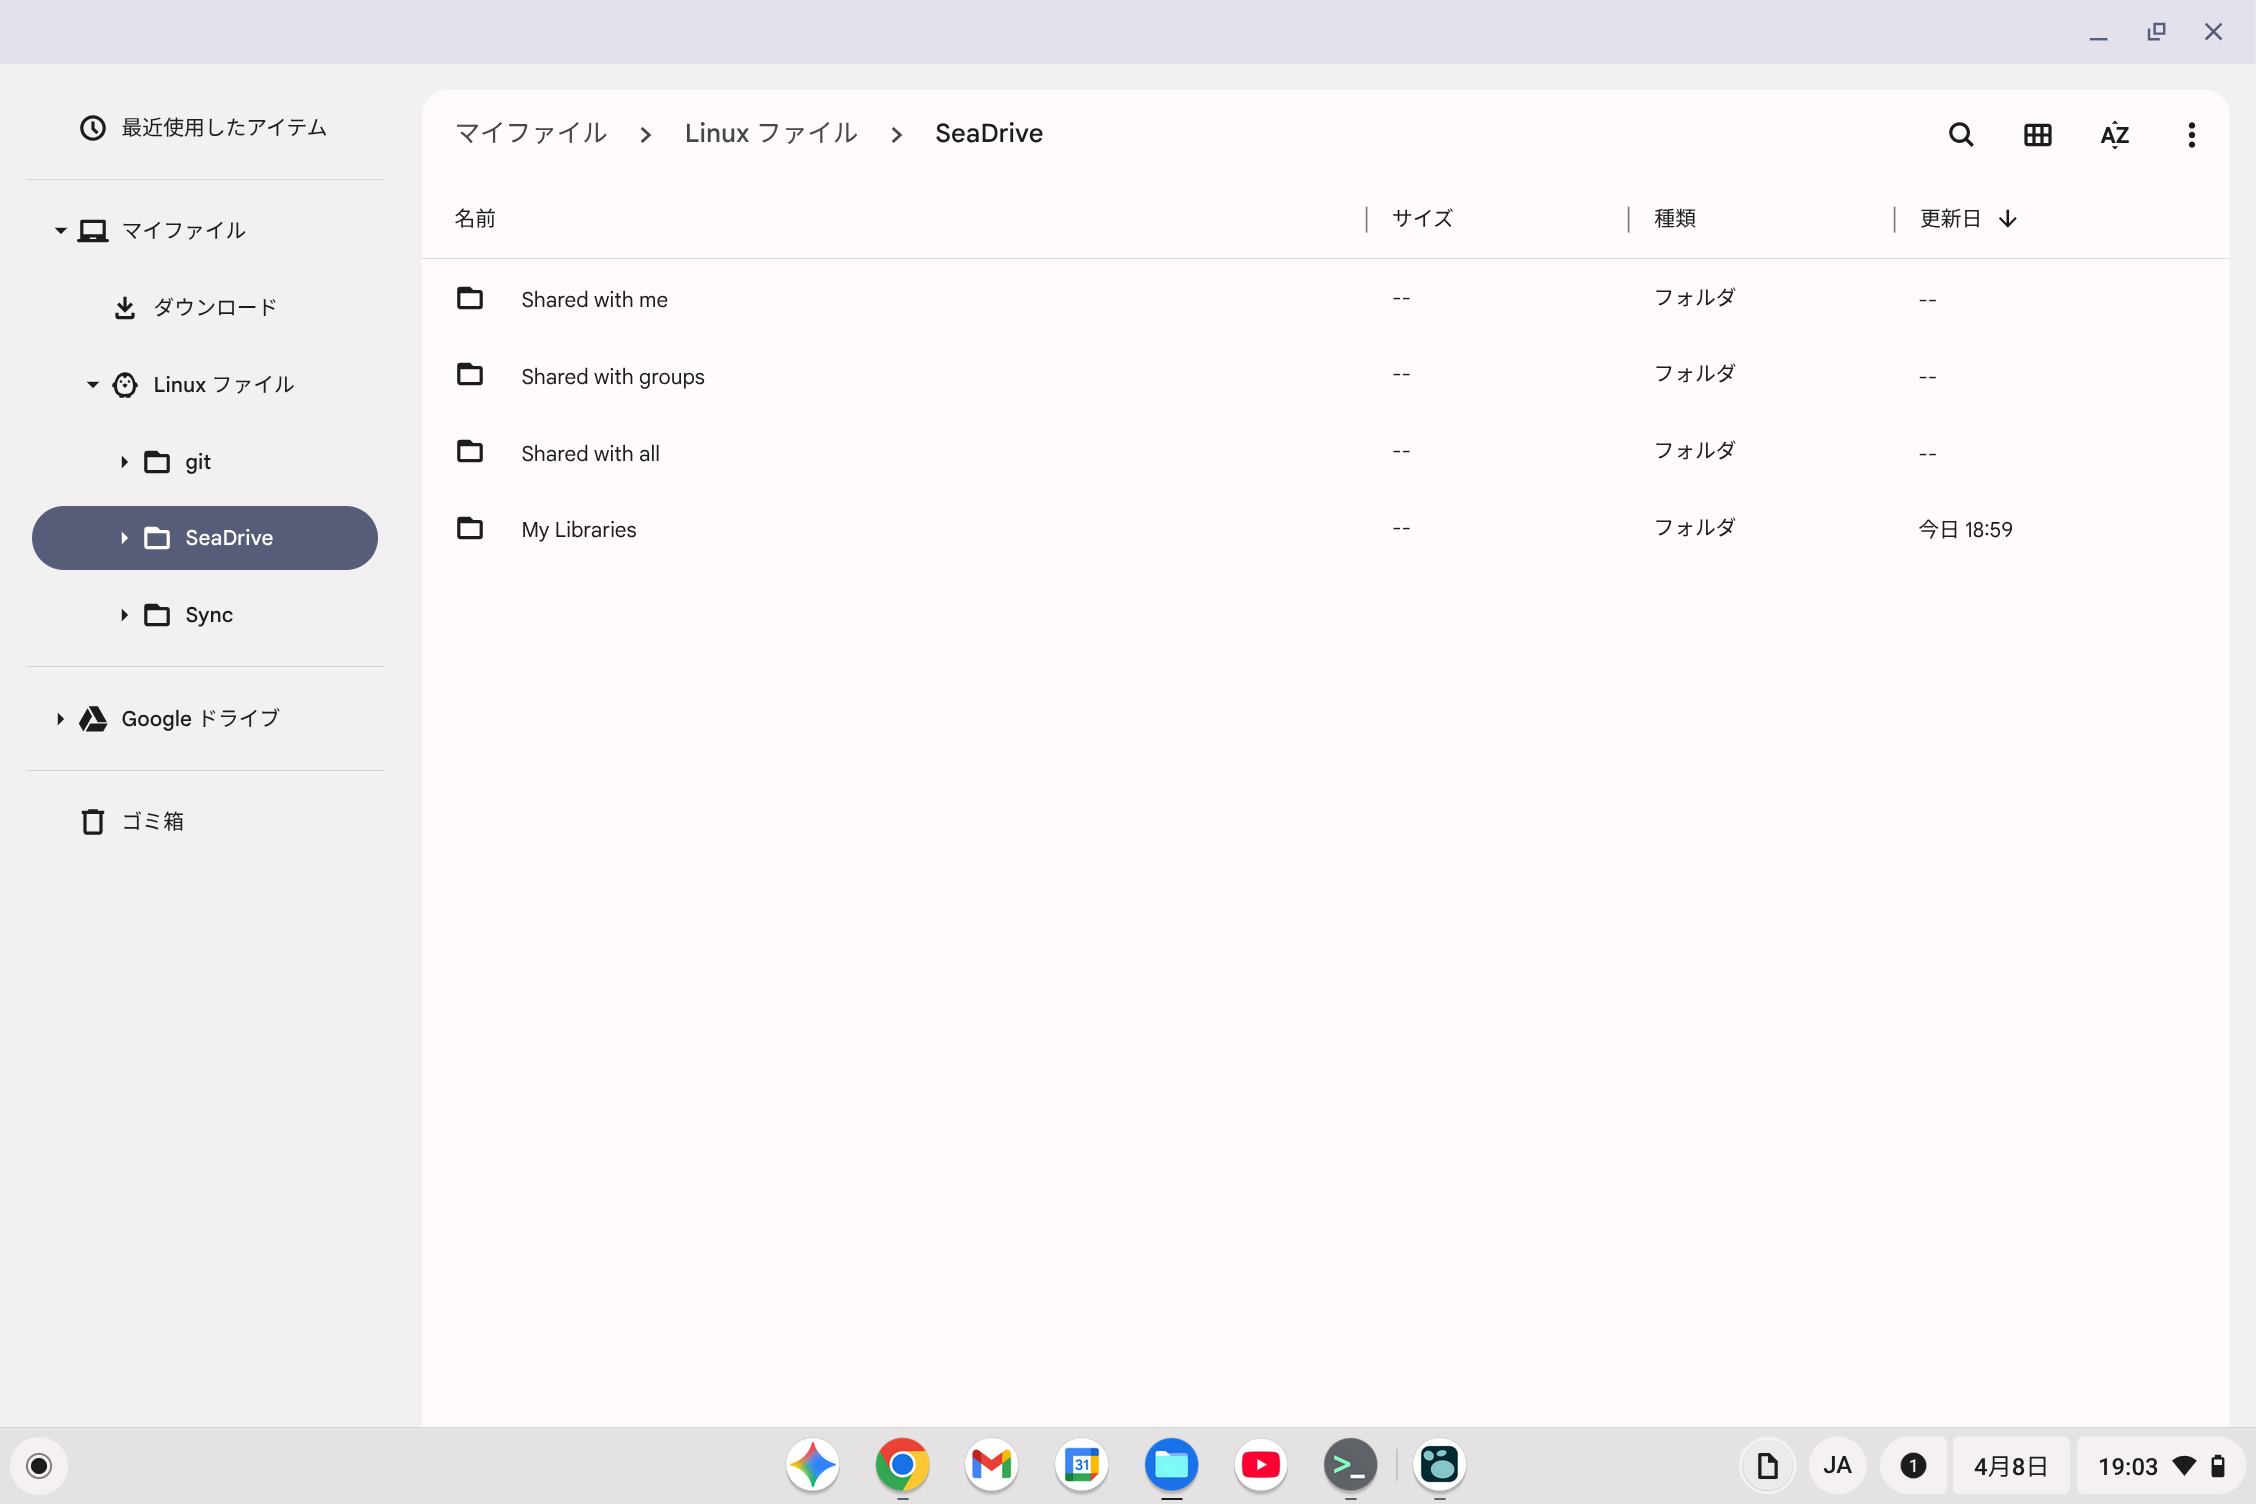Open the three-dot more menu
The width and height of the screenshot is (2256, 1504).
[x=2191, y=135]
